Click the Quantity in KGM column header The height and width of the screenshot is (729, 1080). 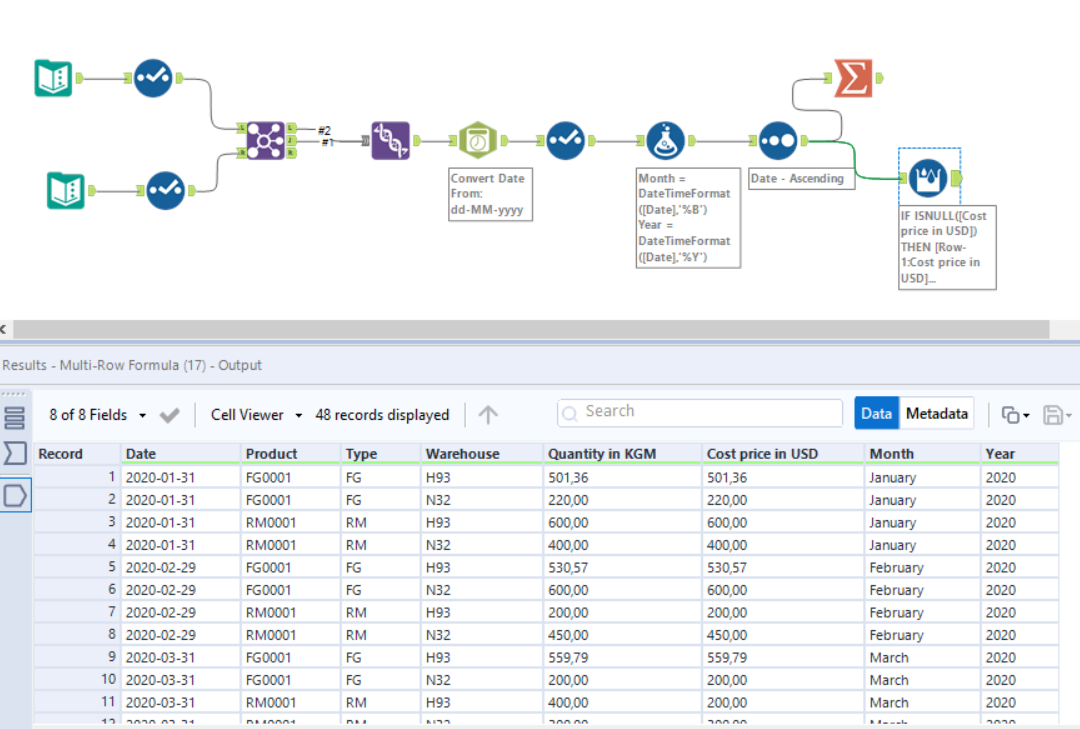pyautogui.click(x=622, y=453)
